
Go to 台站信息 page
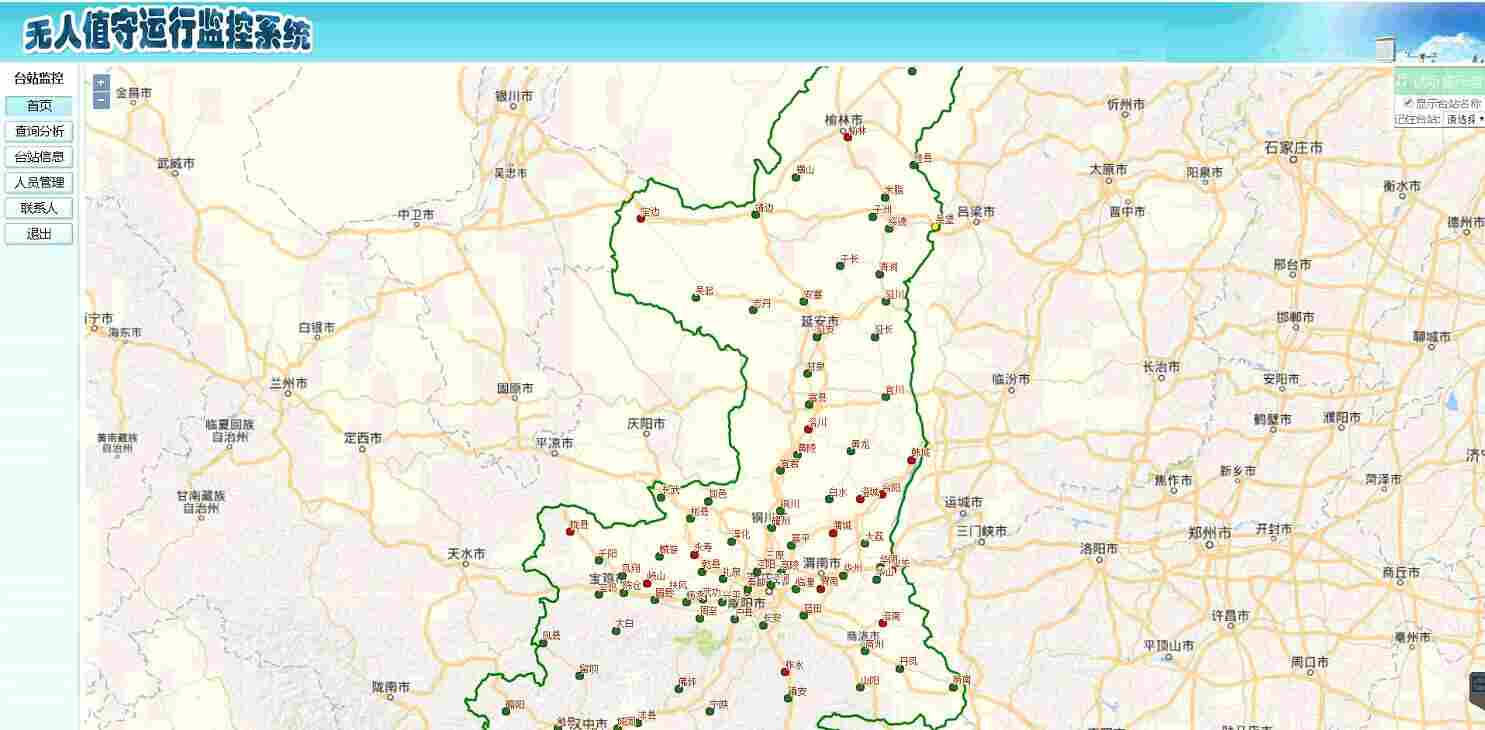click(39, 157)
